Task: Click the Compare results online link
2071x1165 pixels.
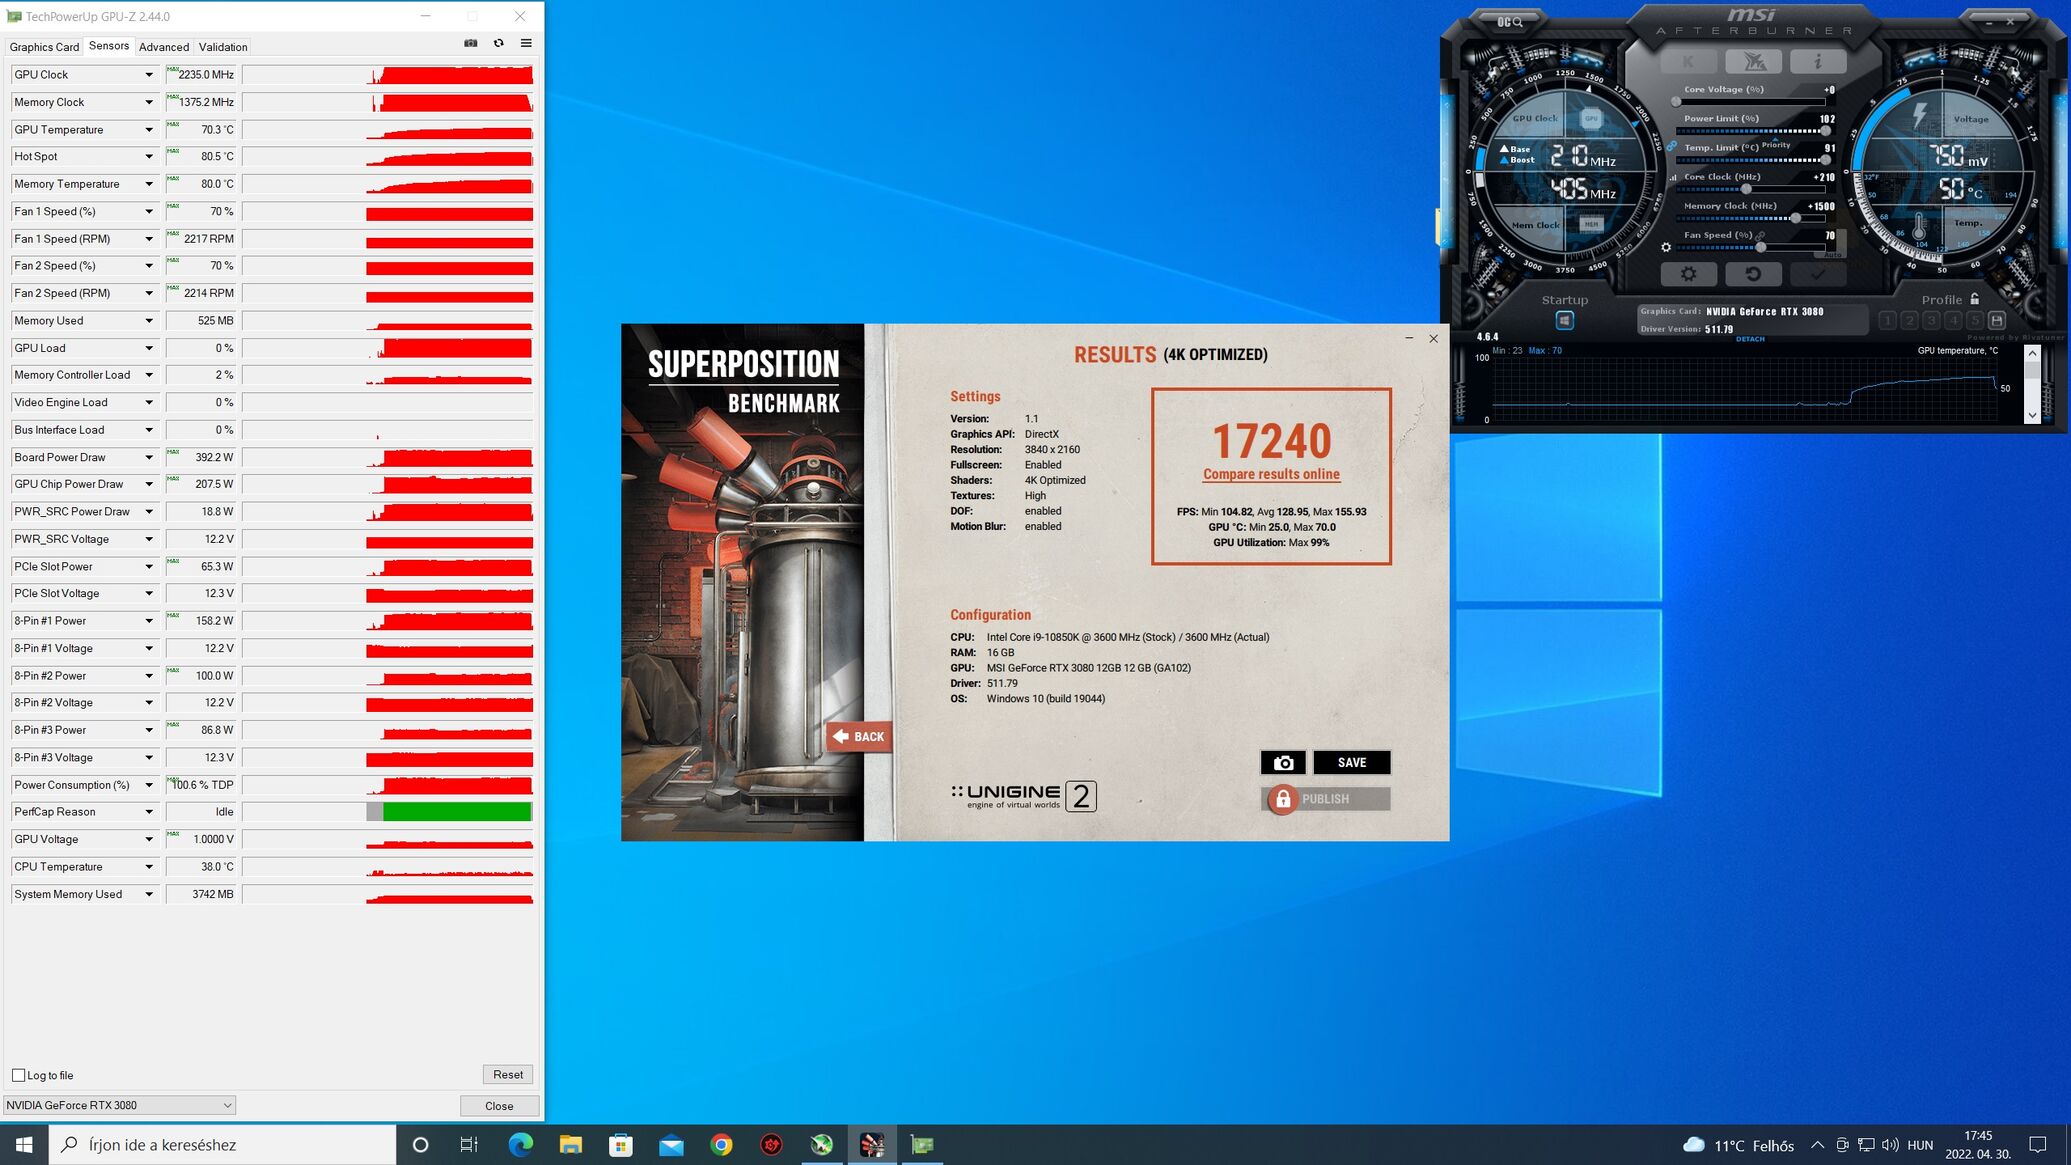Action: (x=1271, y=474)
